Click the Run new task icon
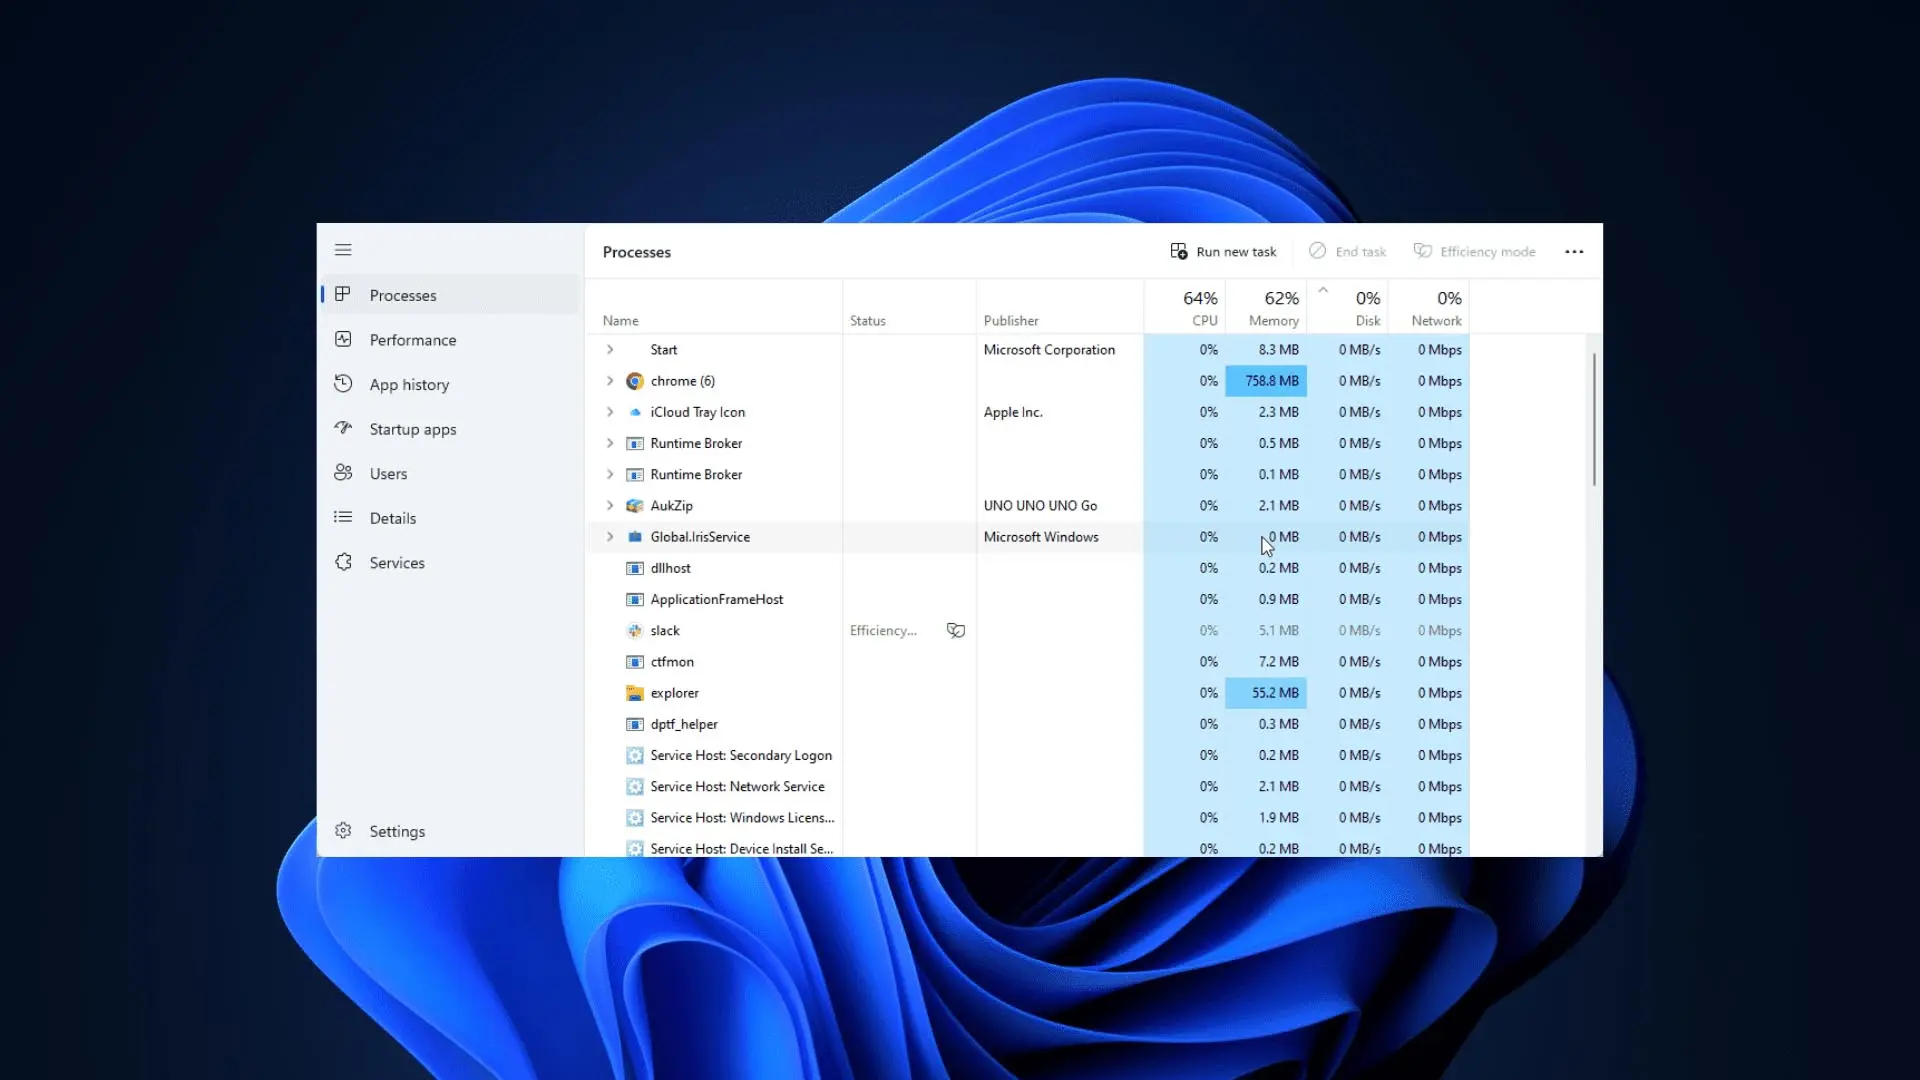1920x1080 pixels. [1179, 251]
